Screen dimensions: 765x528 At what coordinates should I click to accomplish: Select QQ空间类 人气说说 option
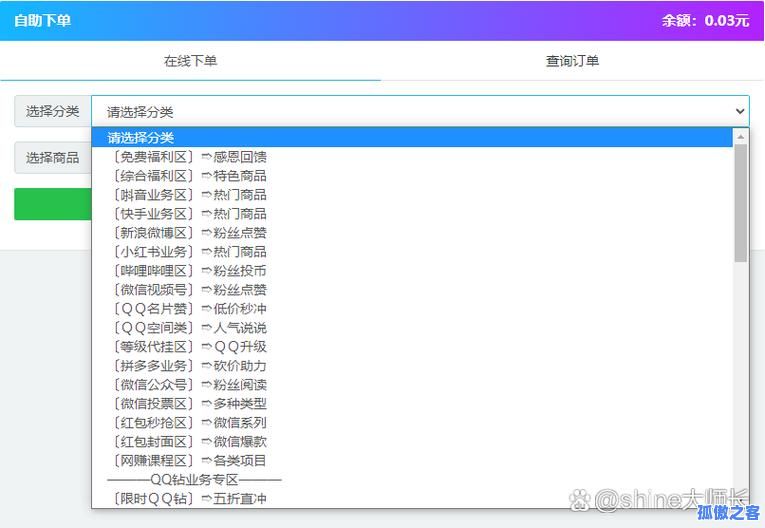pyautogui.click(x=412, y=328)
